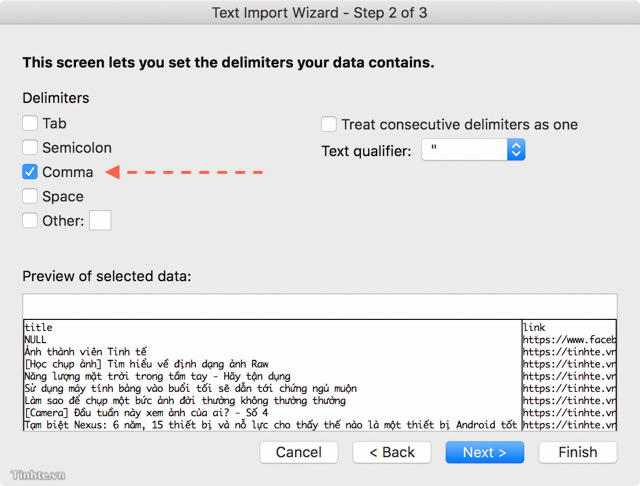
Task: Uncheck the Comma delimiter checkbox
Action: coord(30,172)
